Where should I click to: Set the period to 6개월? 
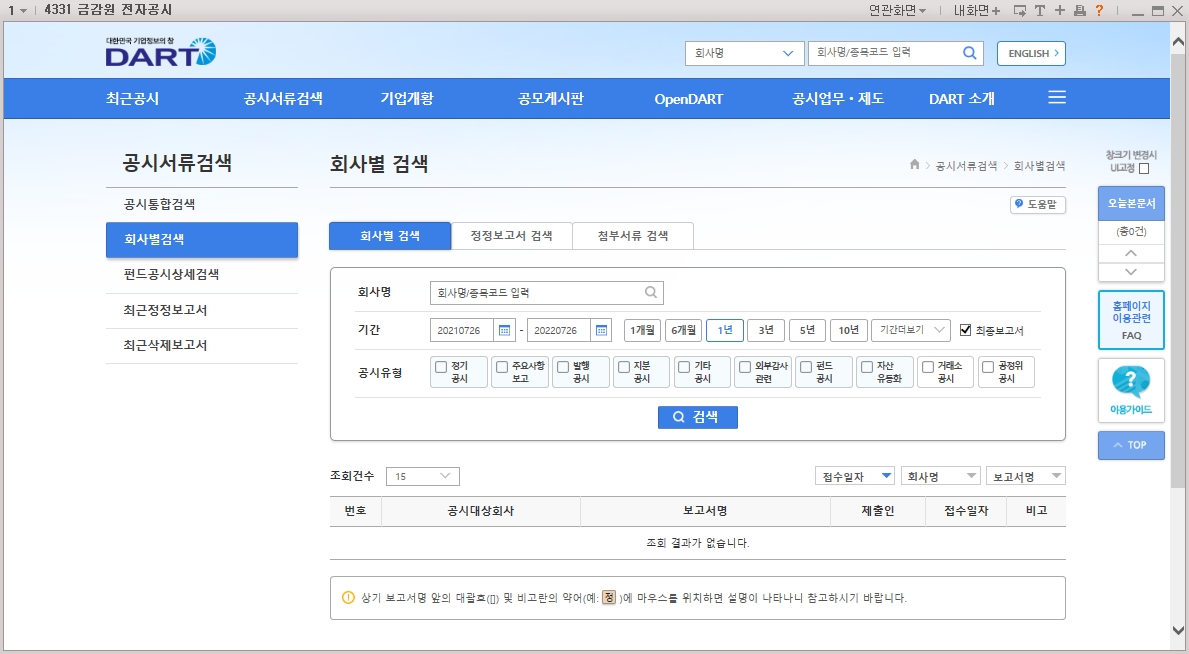click(683, 330)
